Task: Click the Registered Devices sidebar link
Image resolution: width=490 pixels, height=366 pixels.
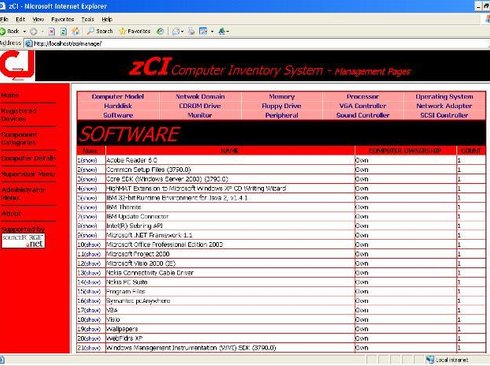Action: click(x=19, y=115)
